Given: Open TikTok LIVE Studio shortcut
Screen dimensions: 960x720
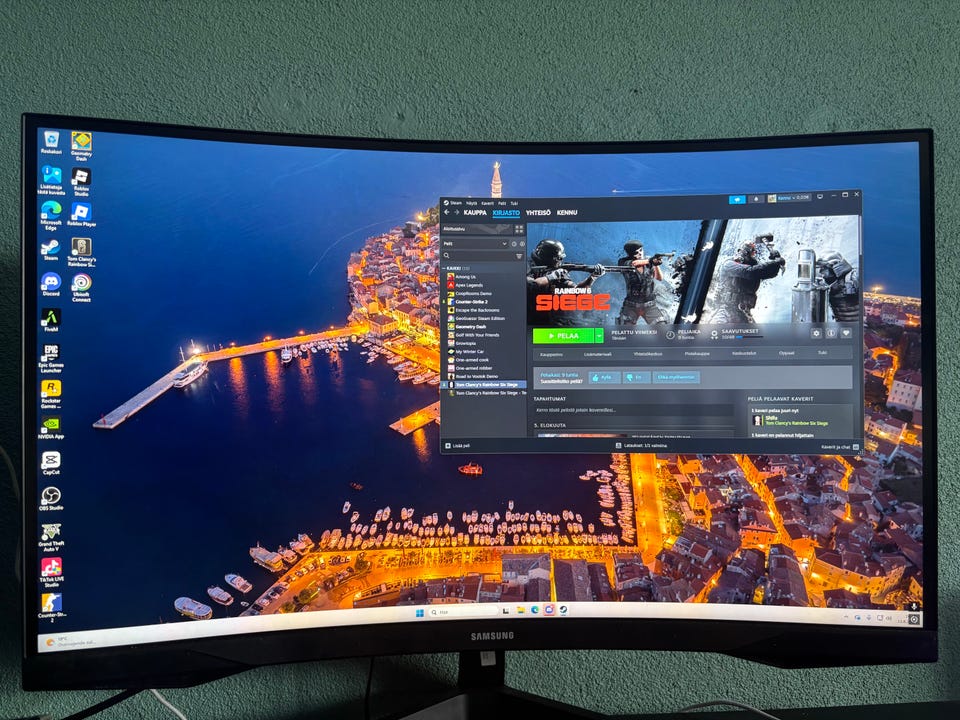Looking at the screenshot, I should point(51,572).
